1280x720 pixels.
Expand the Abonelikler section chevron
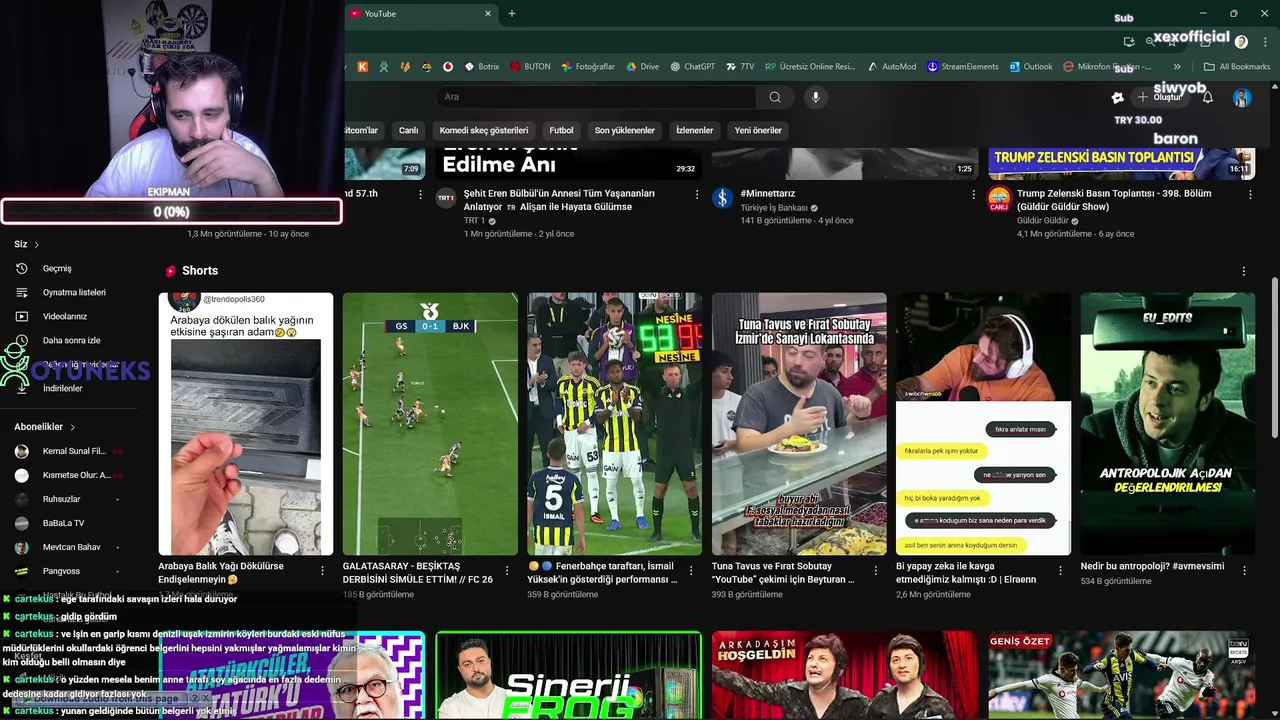click(x=72, y=427)
